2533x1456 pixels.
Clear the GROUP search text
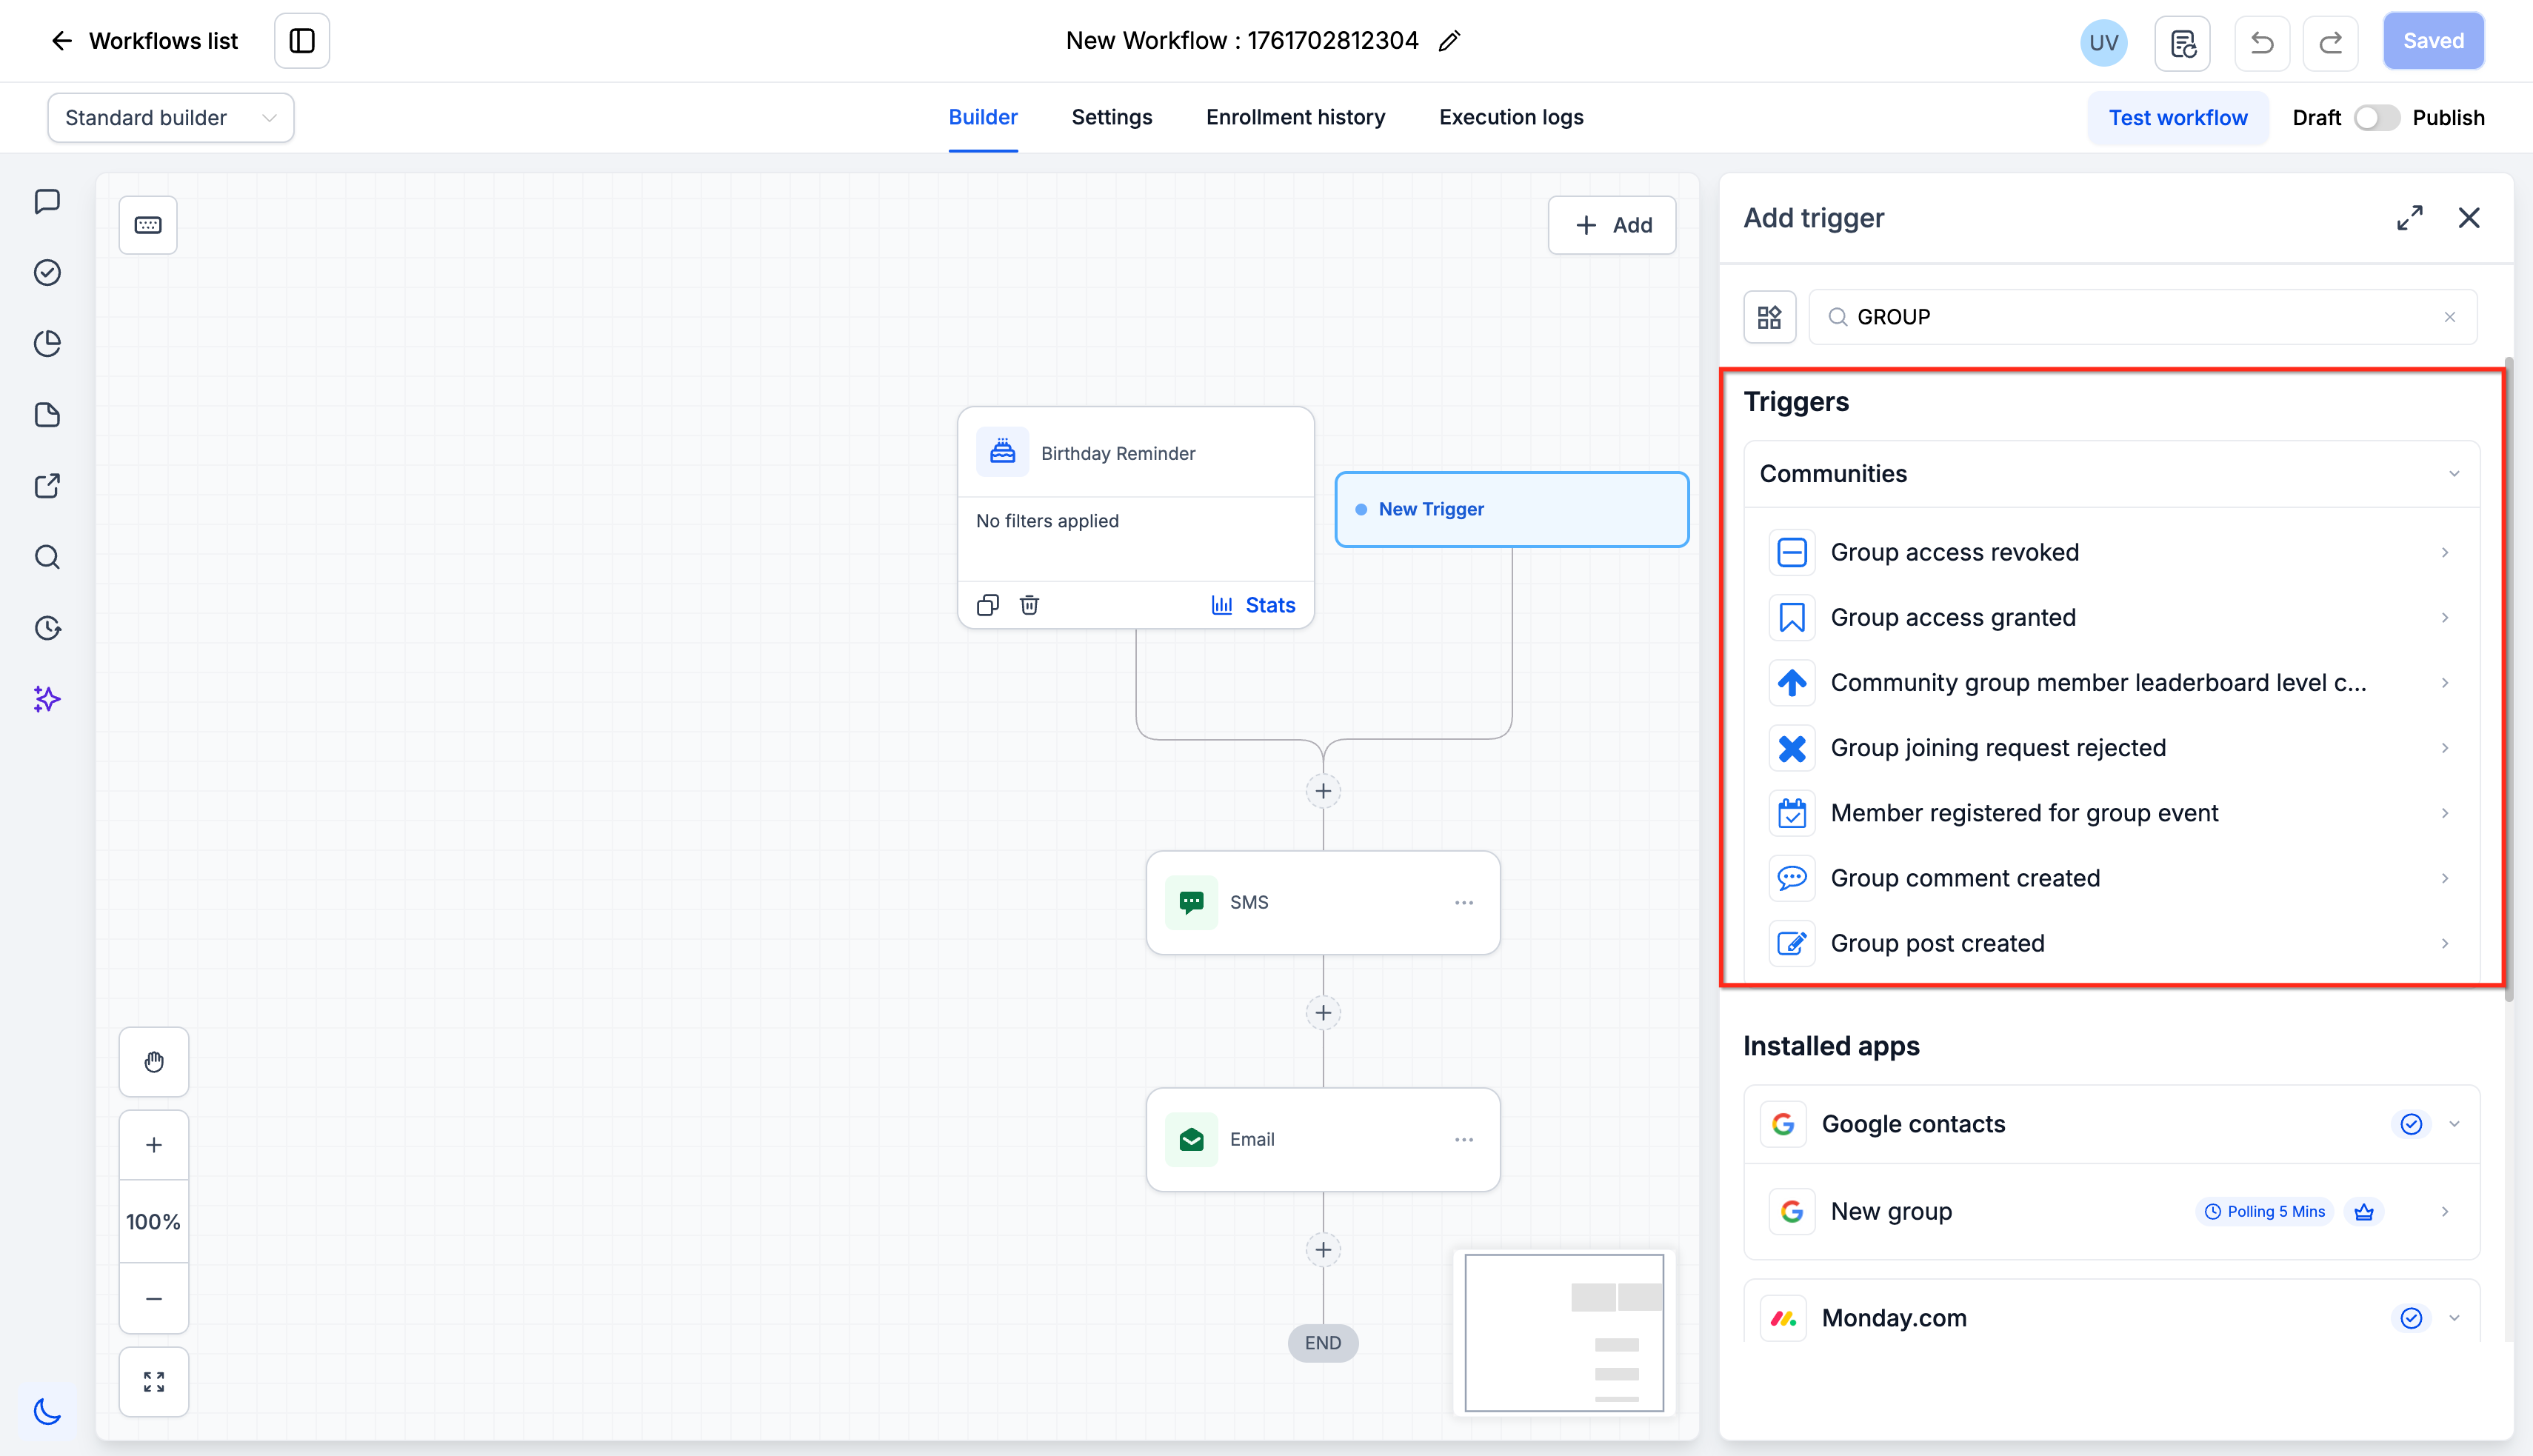(2450, 317)
